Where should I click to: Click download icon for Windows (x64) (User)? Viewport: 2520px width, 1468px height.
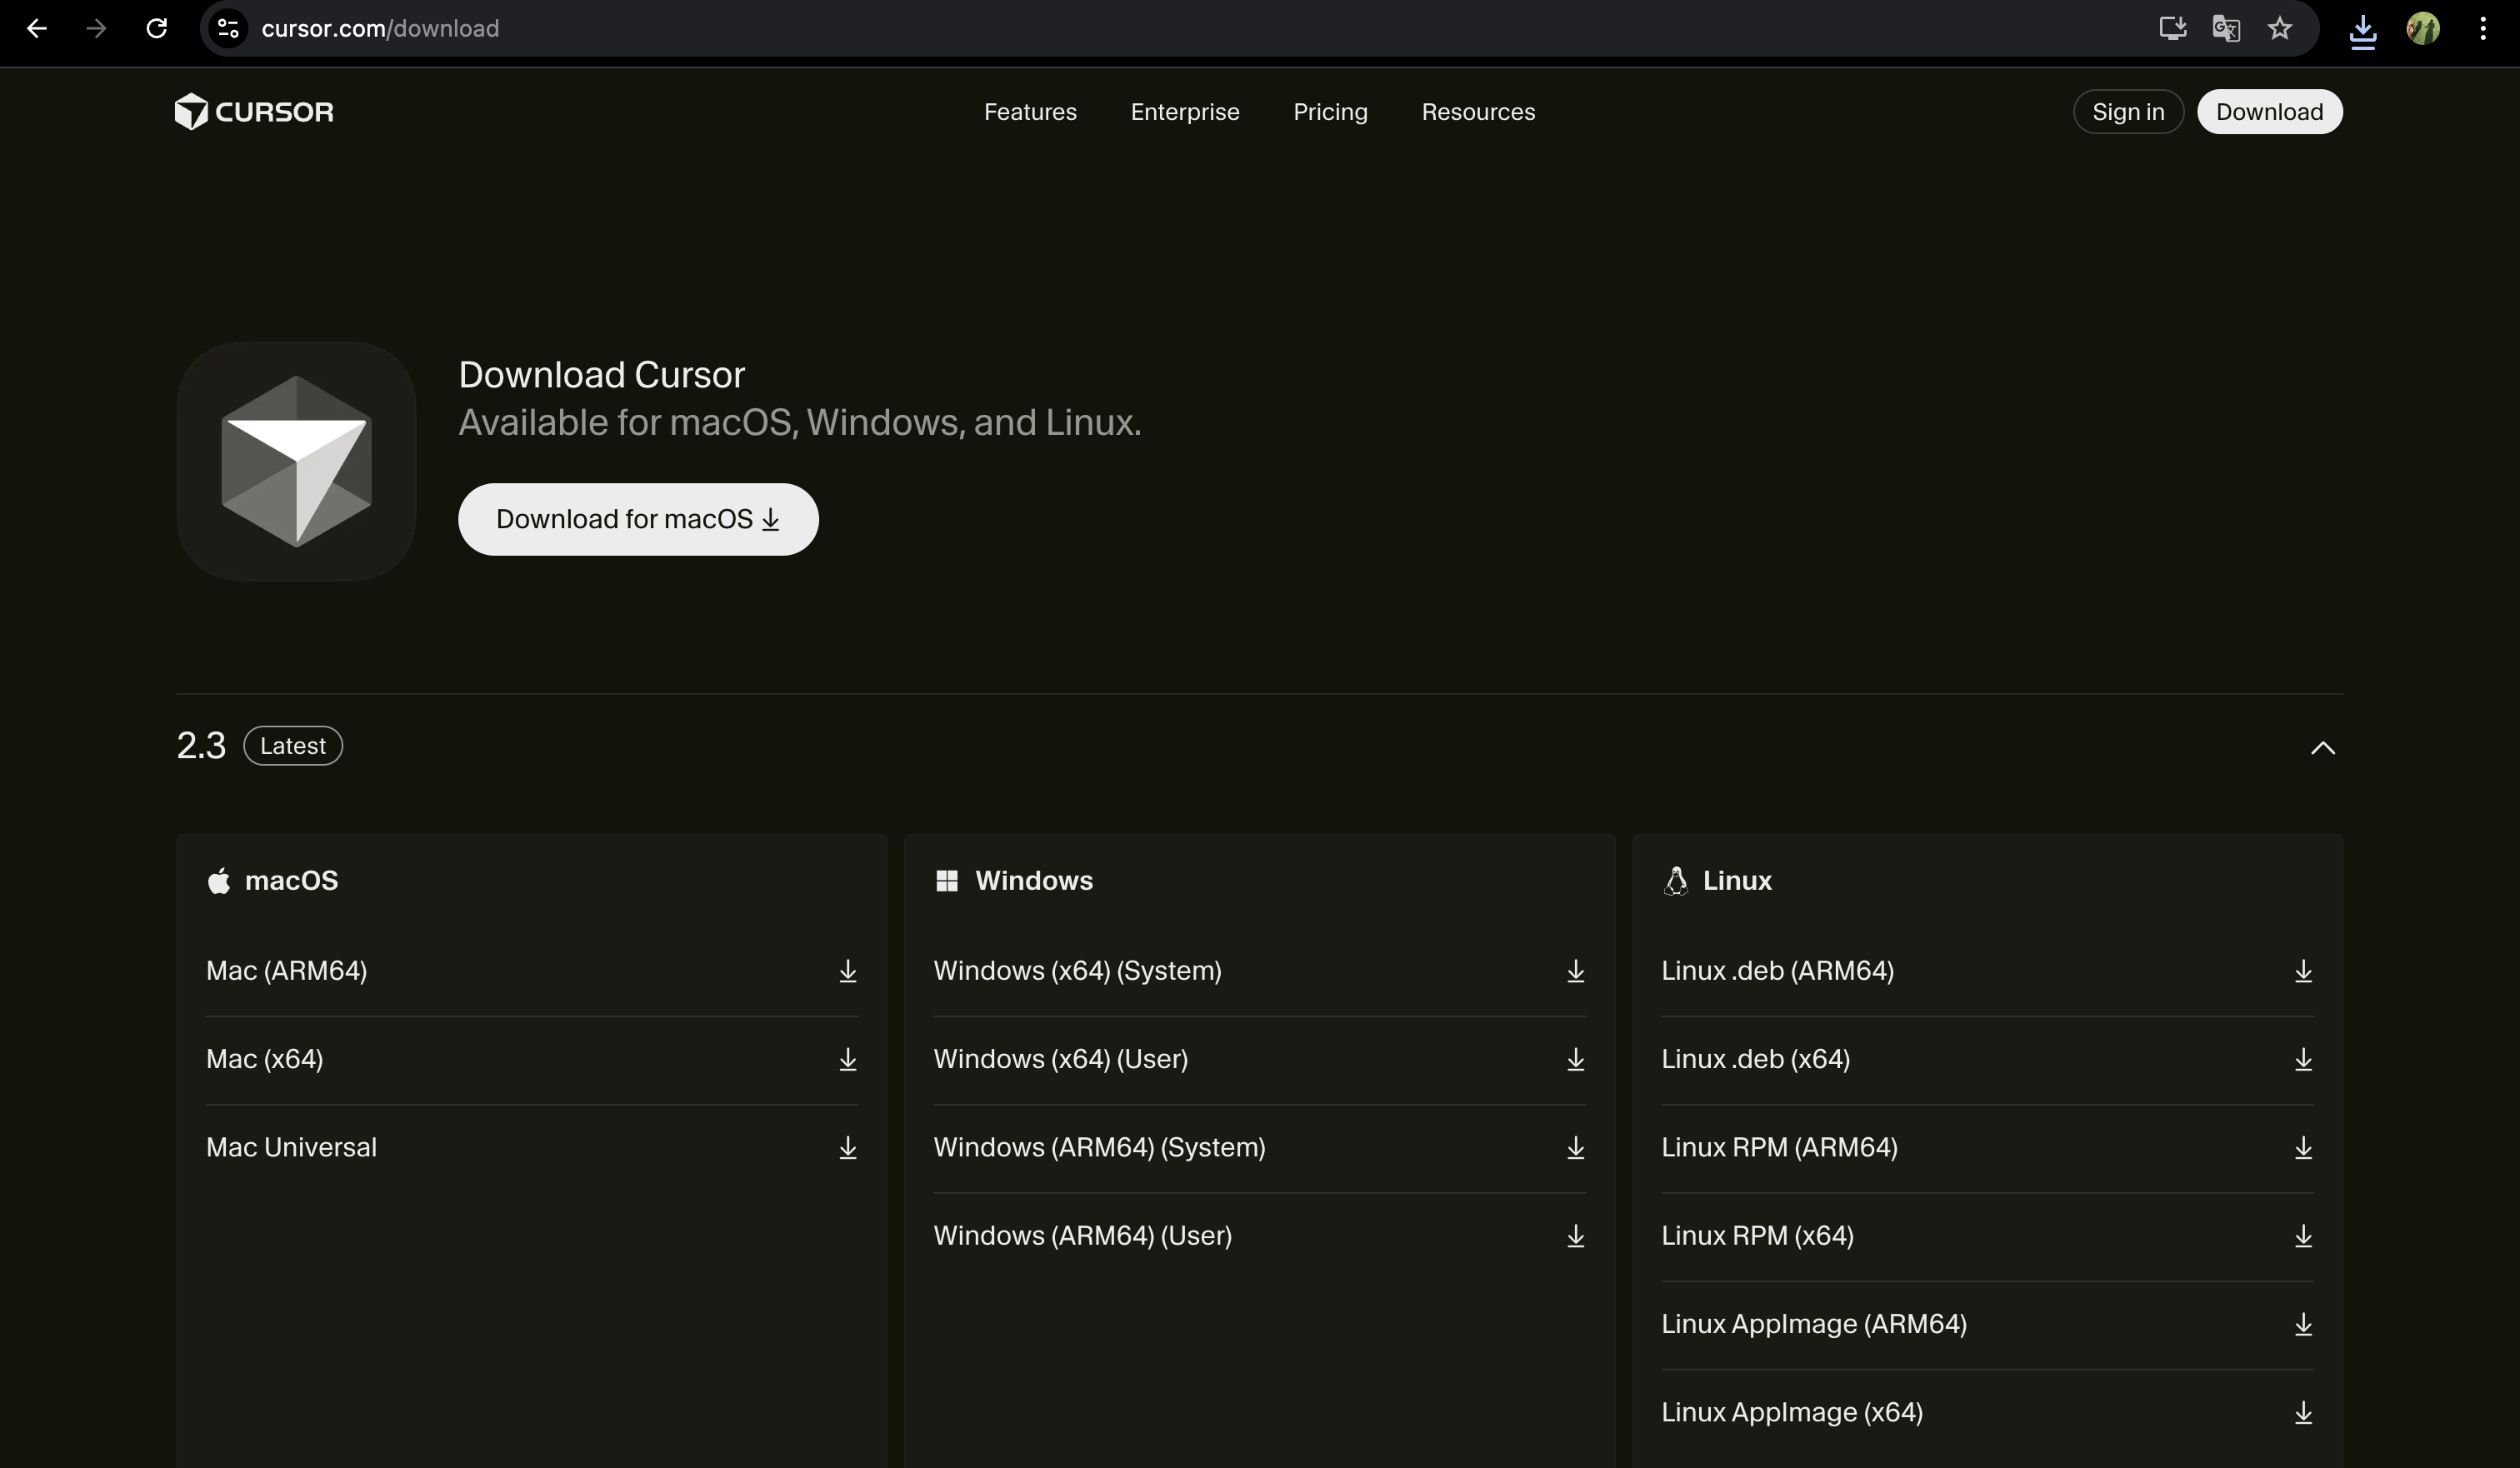coord(1575,1059)
